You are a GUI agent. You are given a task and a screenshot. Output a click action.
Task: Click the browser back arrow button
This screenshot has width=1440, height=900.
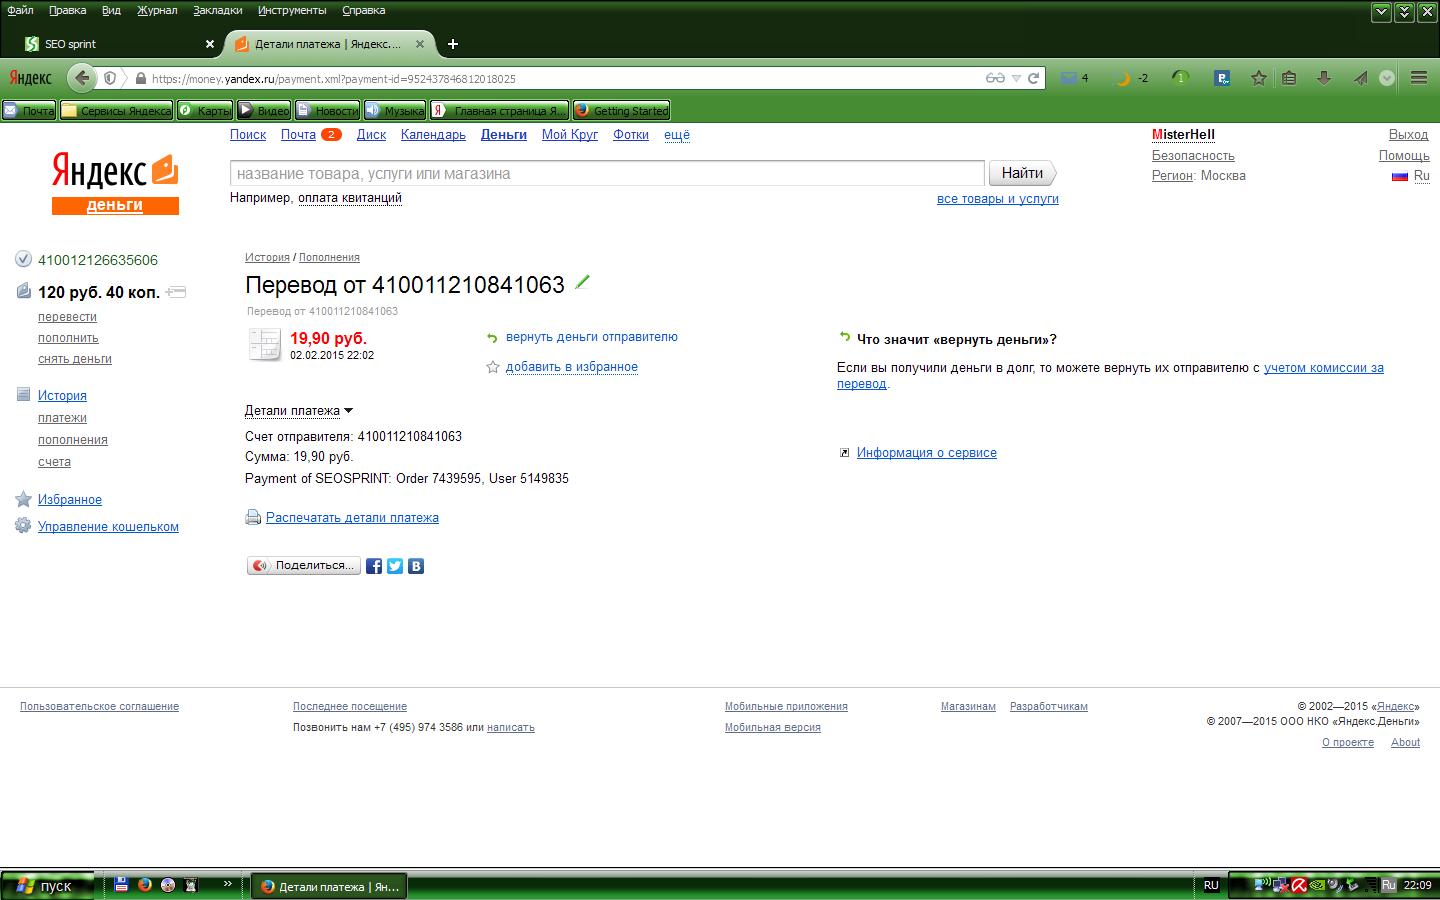[x=82, y=78]
